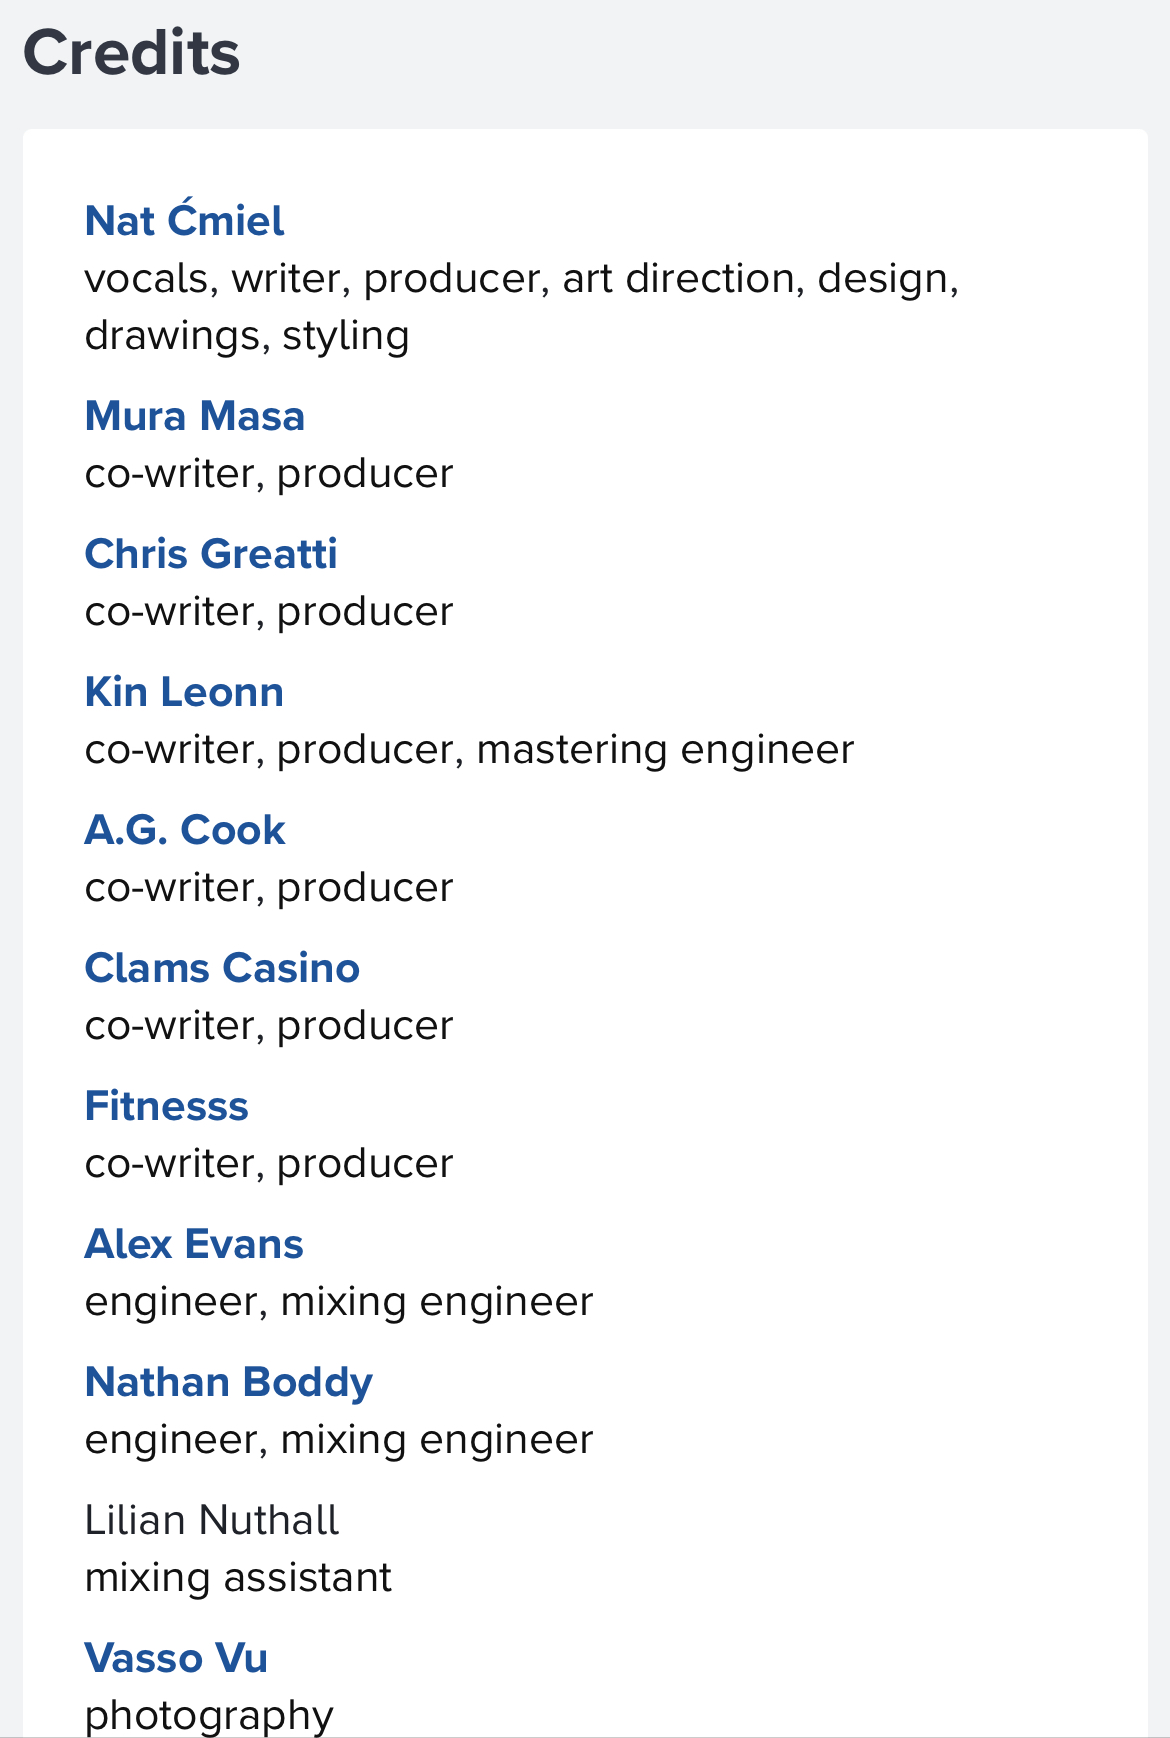The width and height of the screenshot is (1170, 1738).
Task: Open the Fitnesss credit link
Action: [166, 1106]
